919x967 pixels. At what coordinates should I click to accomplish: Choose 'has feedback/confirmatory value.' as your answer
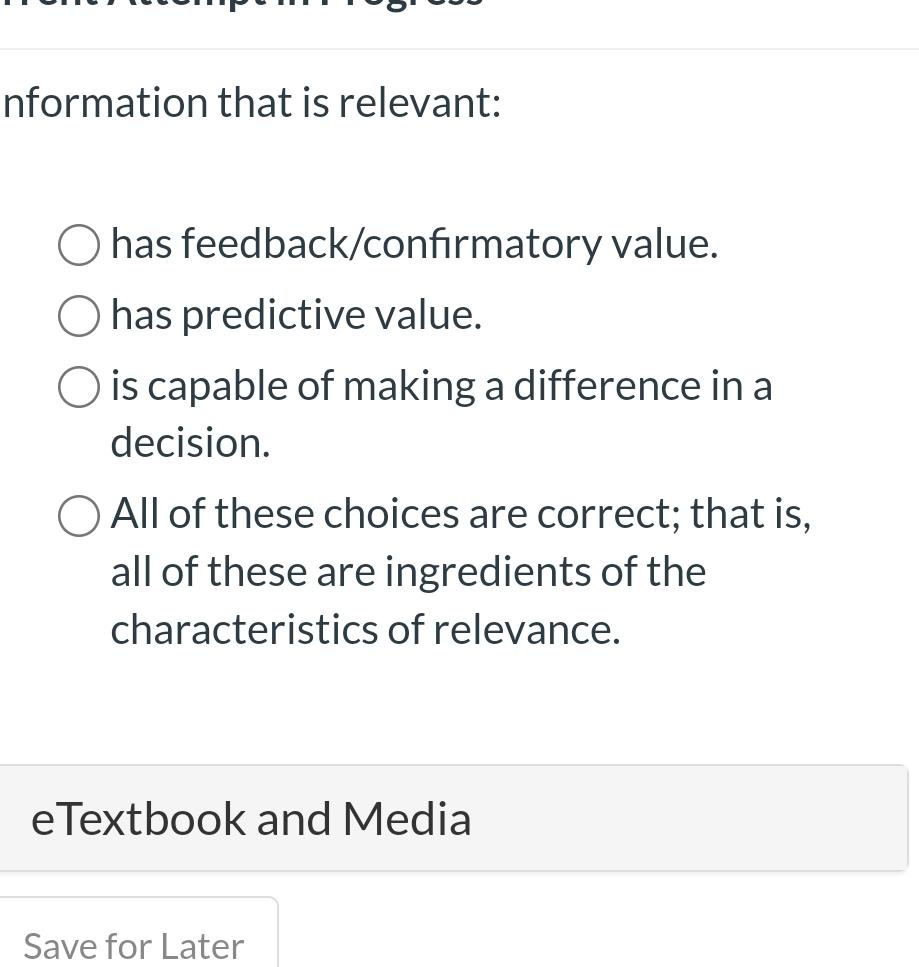click(x=78, y=244)
